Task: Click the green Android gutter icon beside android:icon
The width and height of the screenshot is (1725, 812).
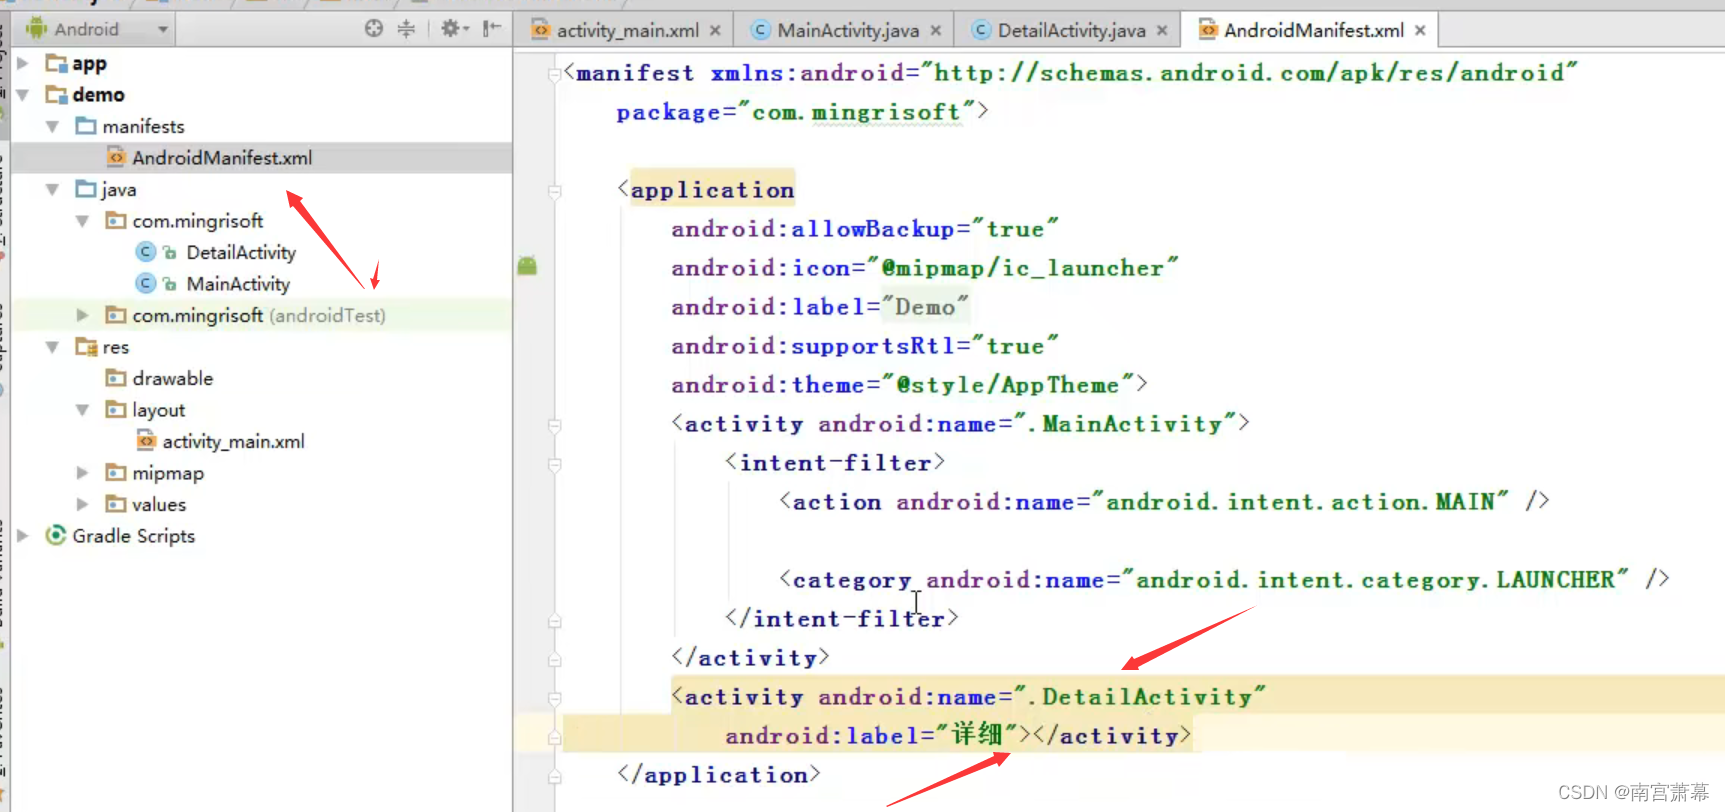Action: point(527,265)
